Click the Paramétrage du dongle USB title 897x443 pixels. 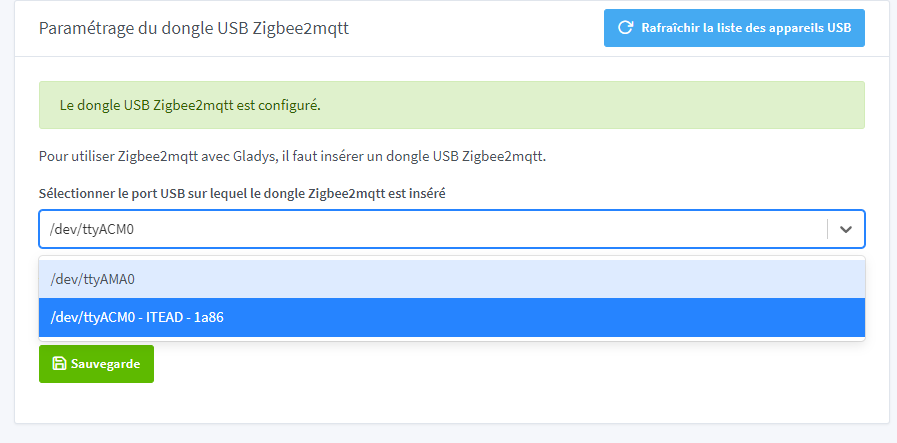[193, 28]
